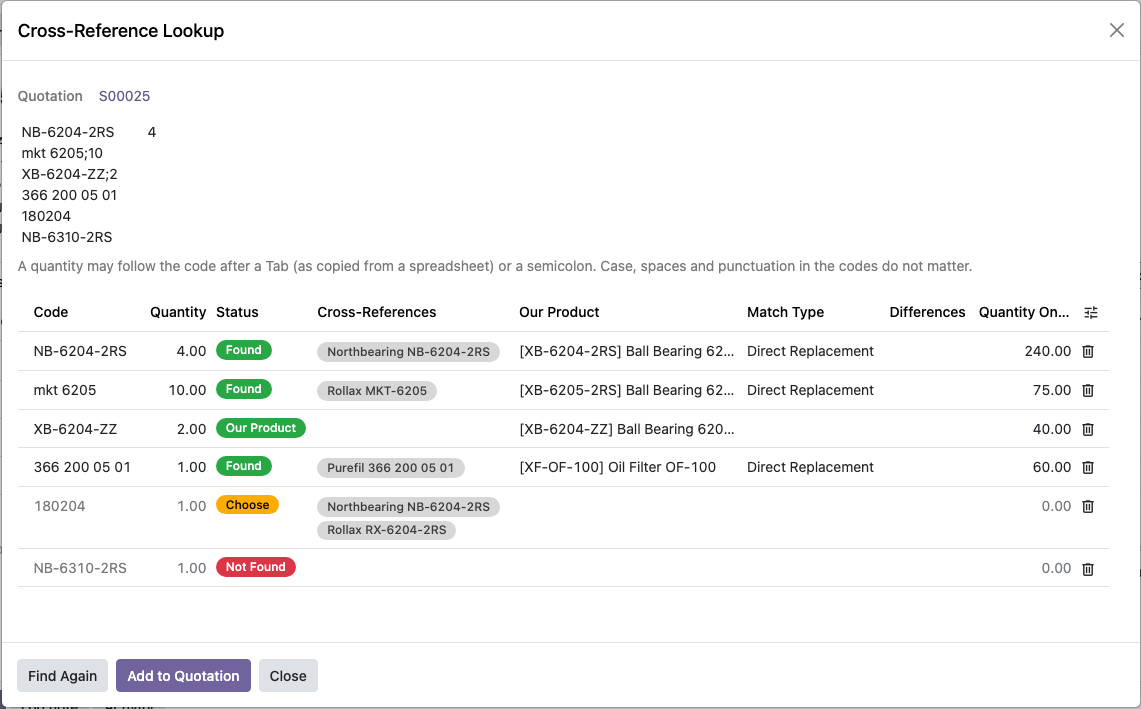
Task: Open the optional columns settings icon
Action: [1091, 313]
